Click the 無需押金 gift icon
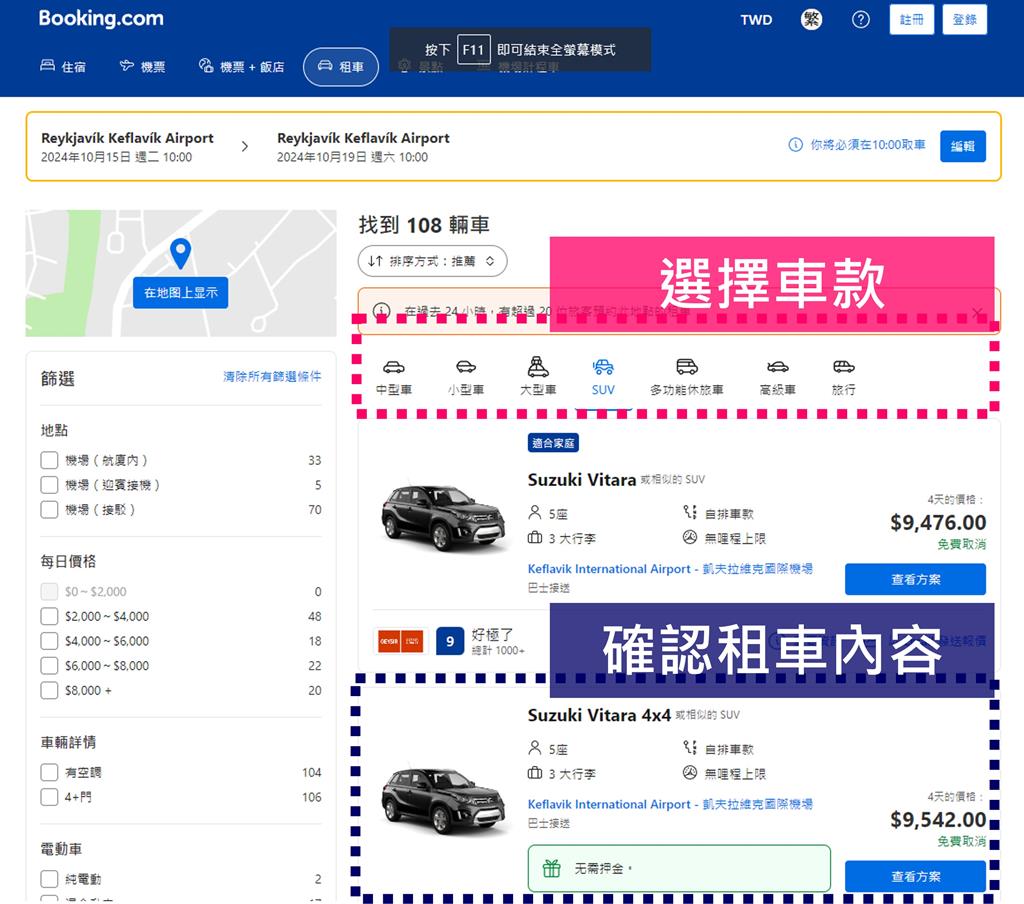The width and height of the screenshot is (1024, 904). pyautogui.click(x=552, y=868)
